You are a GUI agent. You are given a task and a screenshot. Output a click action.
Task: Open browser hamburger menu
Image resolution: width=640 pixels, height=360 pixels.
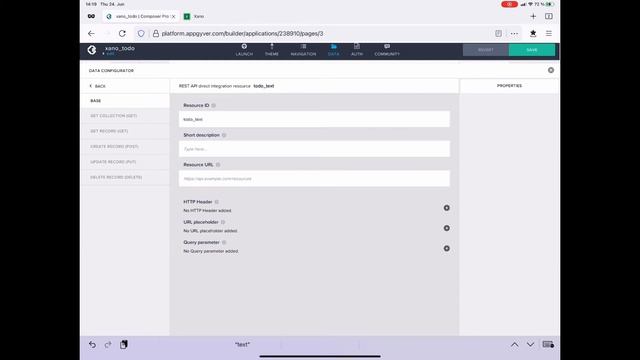(x=549, y=33)
